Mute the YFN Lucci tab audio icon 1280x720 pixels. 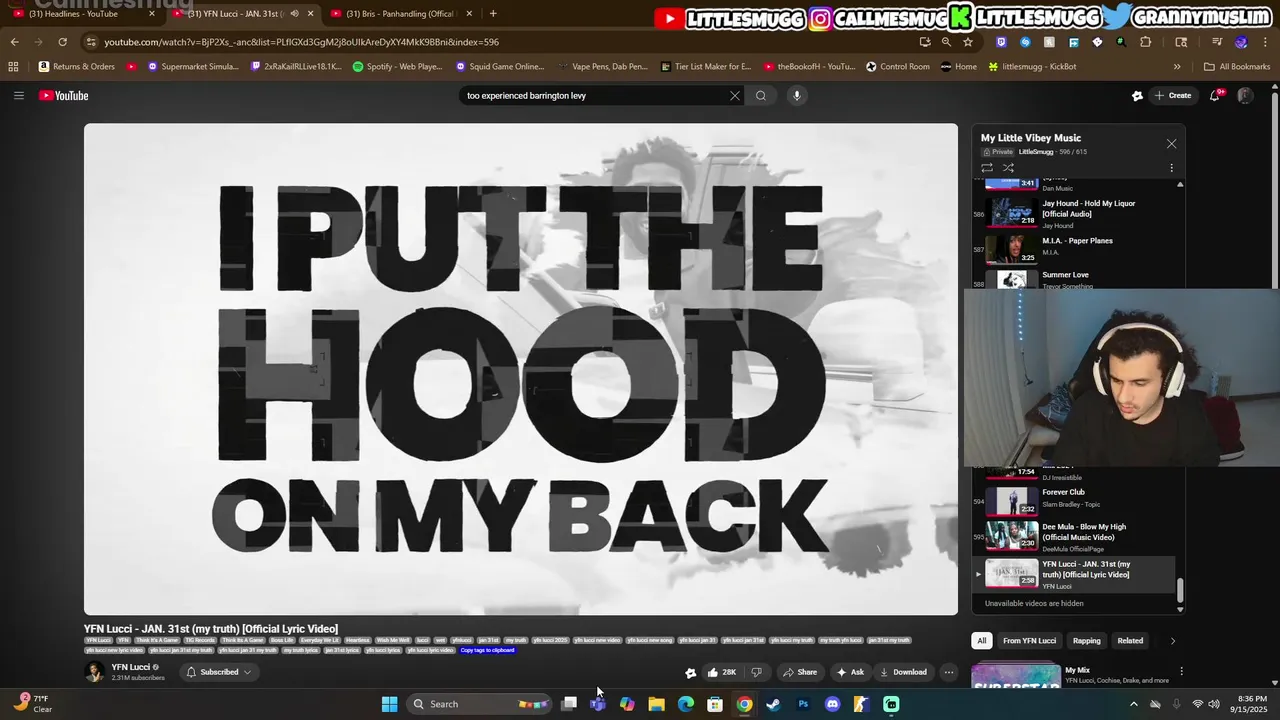click(294, 14)
